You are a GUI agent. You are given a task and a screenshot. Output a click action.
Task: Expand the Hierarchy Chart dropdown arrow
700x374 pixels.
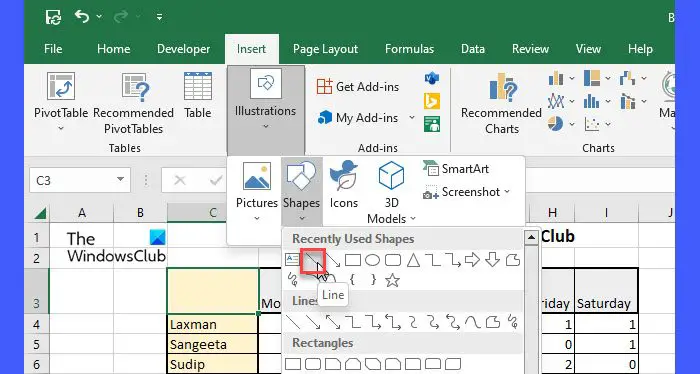[x=608, y=79]
